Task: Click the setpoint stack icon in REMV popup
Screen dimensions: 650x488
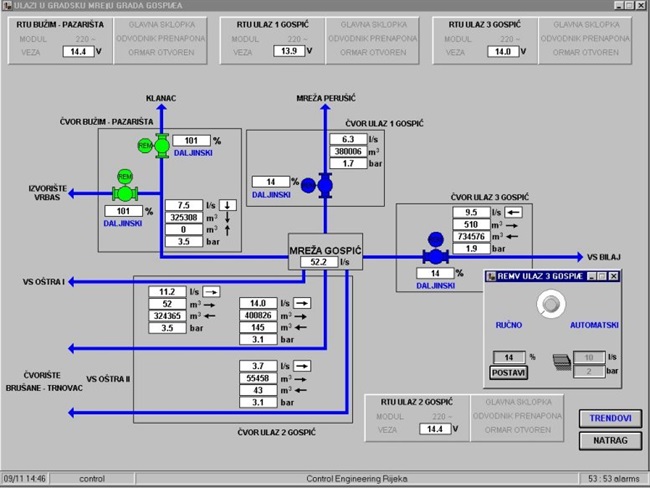Action: 562,362
